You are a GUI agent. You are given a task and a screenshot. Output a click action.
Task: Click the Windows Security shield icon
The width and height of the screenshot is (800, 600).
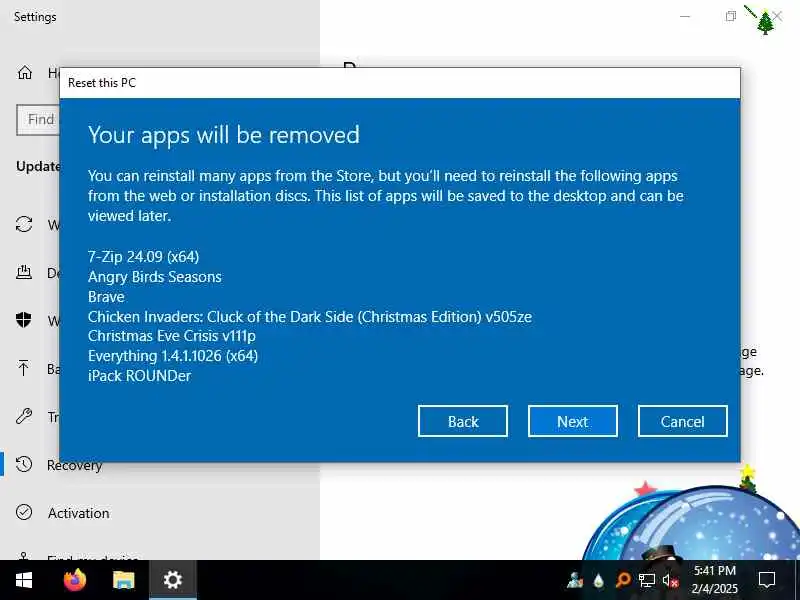click(23, 320)
